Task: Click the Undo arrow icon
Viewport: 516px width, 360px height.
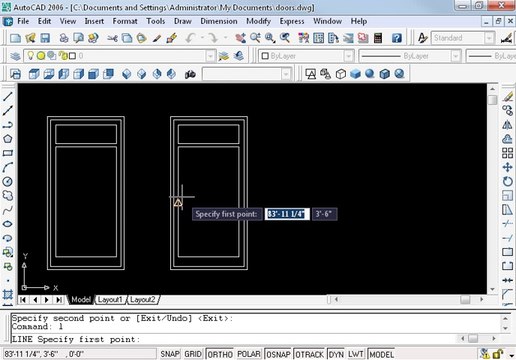Action: (x=190, y=38)
